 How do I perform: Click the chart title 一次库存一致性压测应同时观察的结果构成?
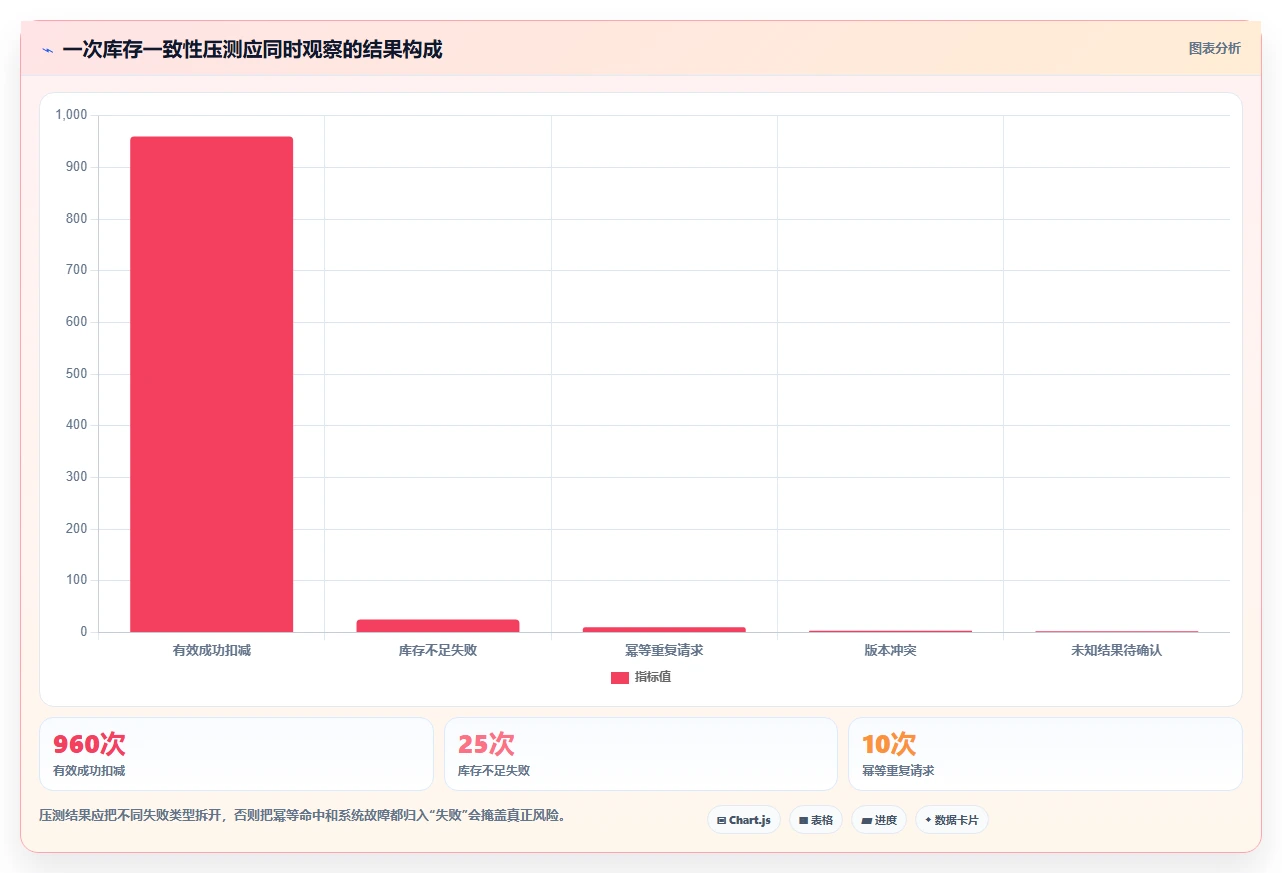pyautogui.click(x=252, y=49)
